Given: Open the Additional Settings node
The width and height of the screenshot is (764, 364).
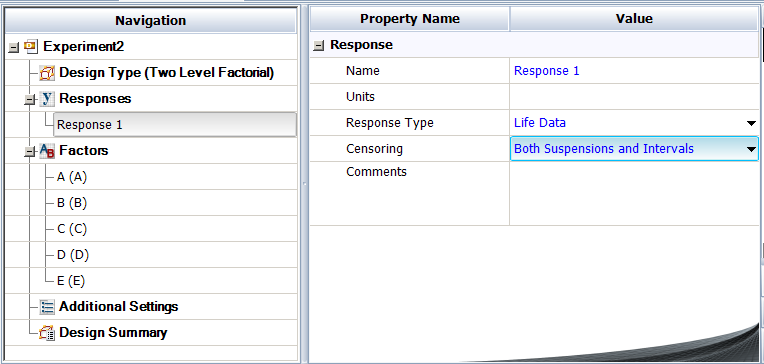Looking at the screenshot, I should (x=118, y=307).
